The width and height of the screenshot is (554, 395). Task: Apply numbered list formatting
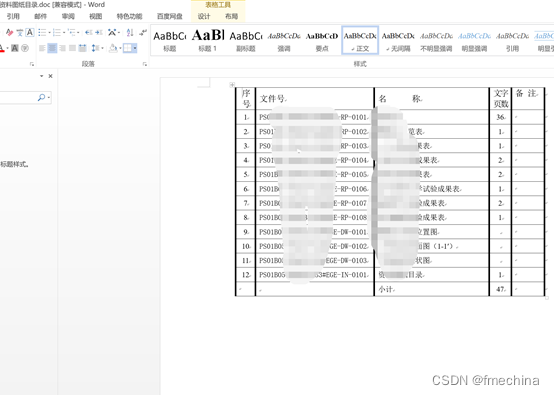click(x=57, y=33)
